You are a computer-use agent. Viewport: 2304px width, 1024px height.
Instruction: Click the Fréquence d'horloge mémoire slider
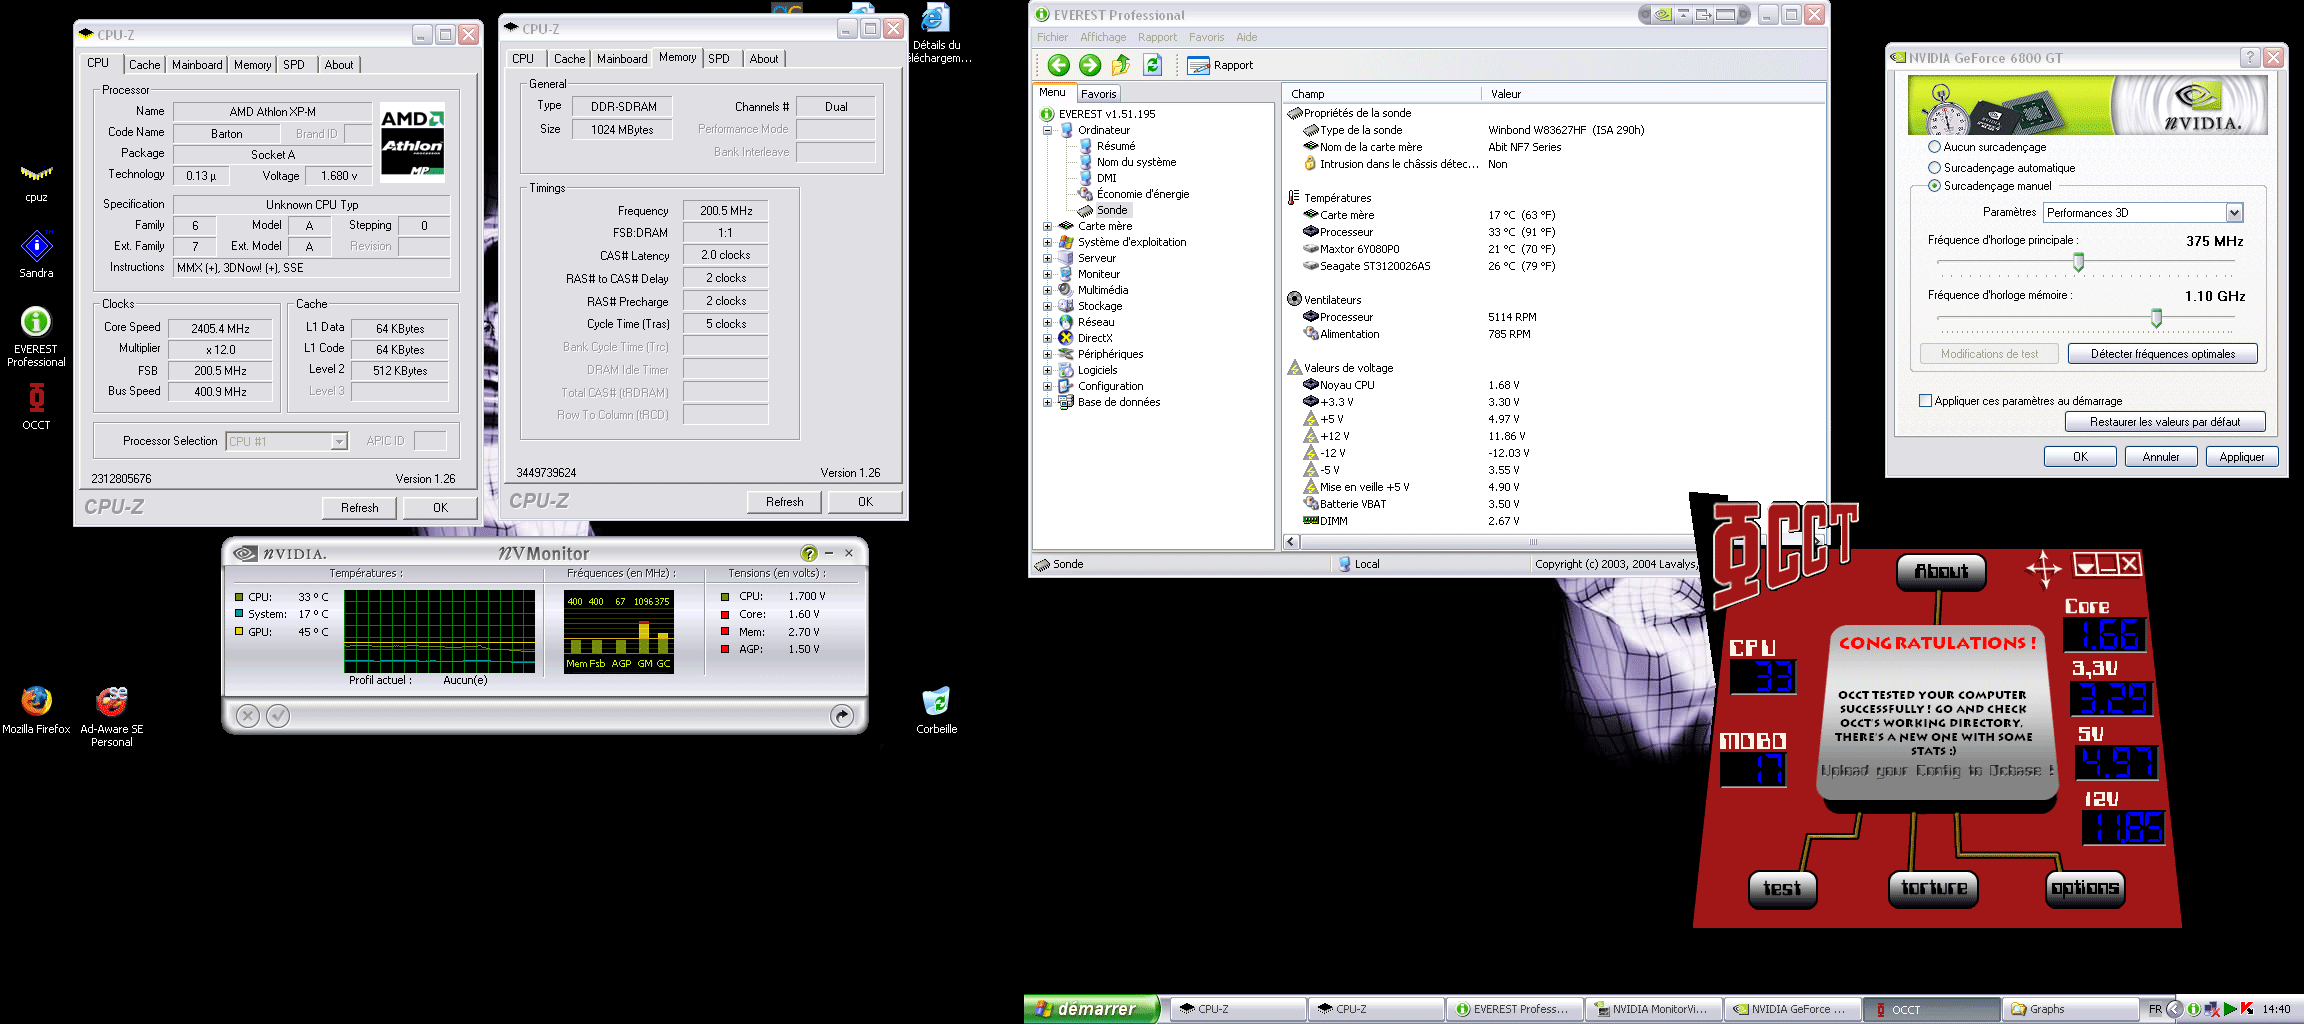click(2156, 318)
